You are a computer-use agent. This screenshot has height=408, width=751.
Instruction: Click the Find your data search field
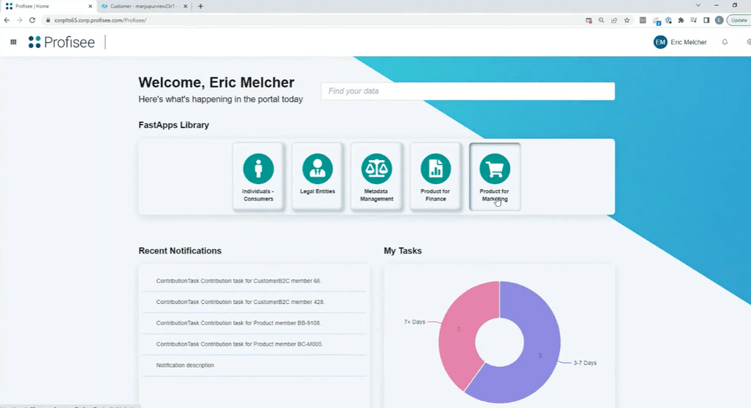(x=468, y=91)
